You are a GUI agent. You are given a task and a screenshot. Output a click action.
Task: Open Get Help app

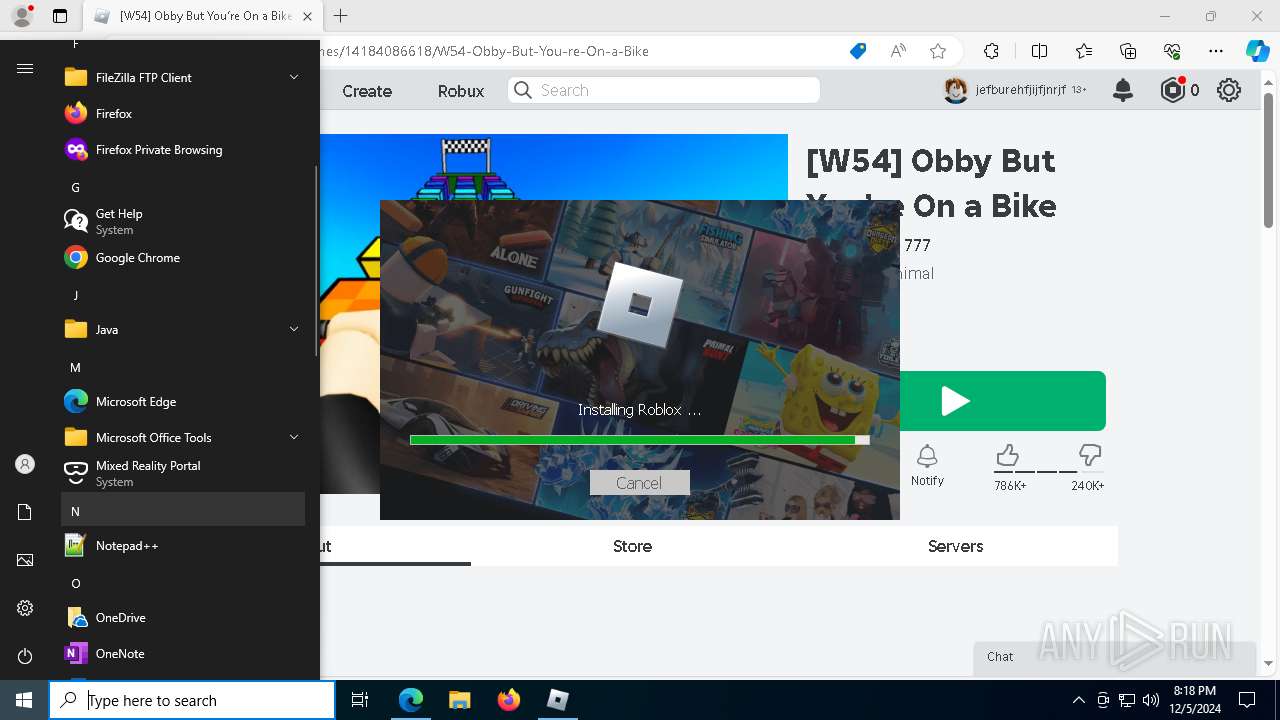(183, 221)
